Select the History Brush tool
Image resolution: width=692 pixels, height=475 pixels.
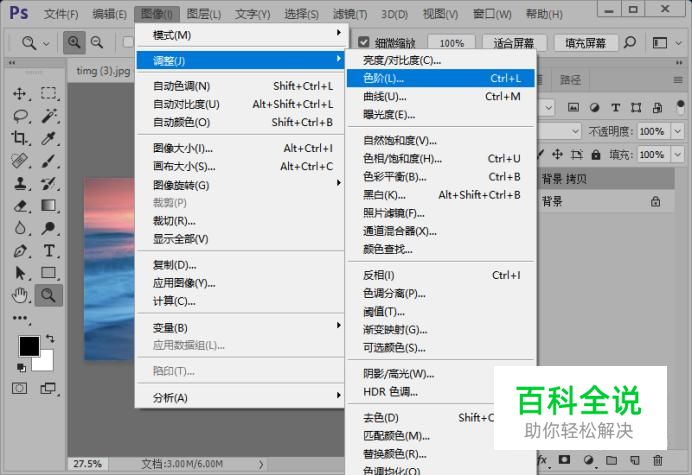click(x=49, y=183)
